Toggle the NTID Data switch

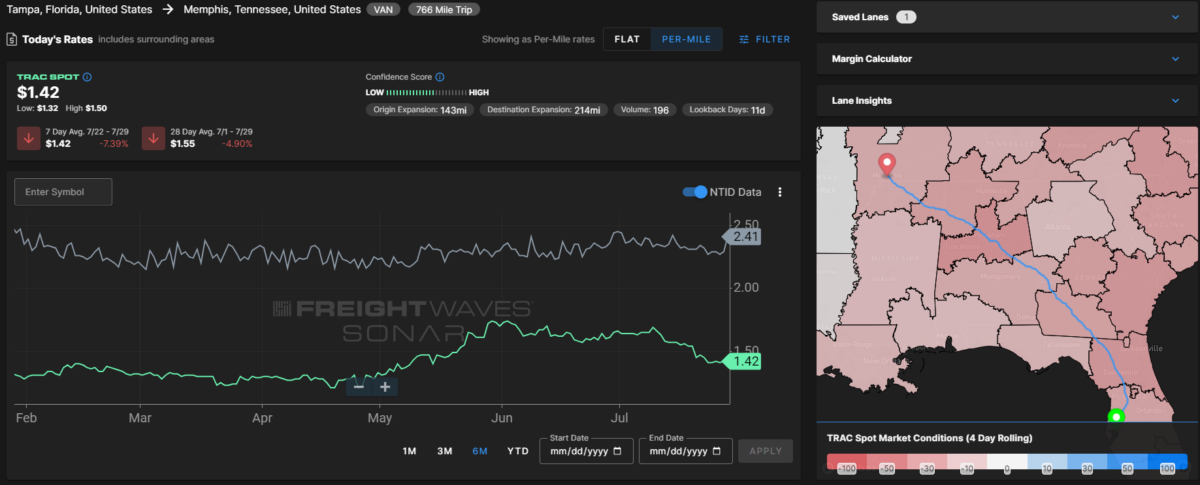(x=695, y=192)
